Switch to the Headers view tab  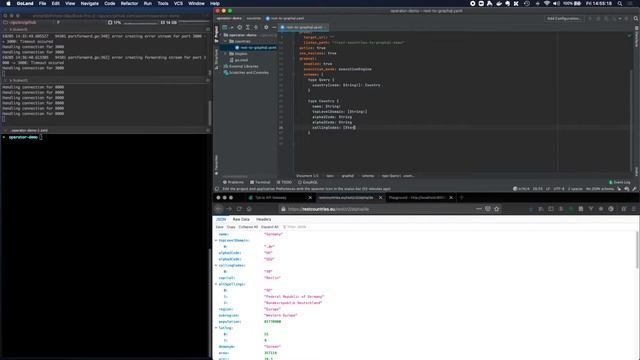[x=263, y=219]
